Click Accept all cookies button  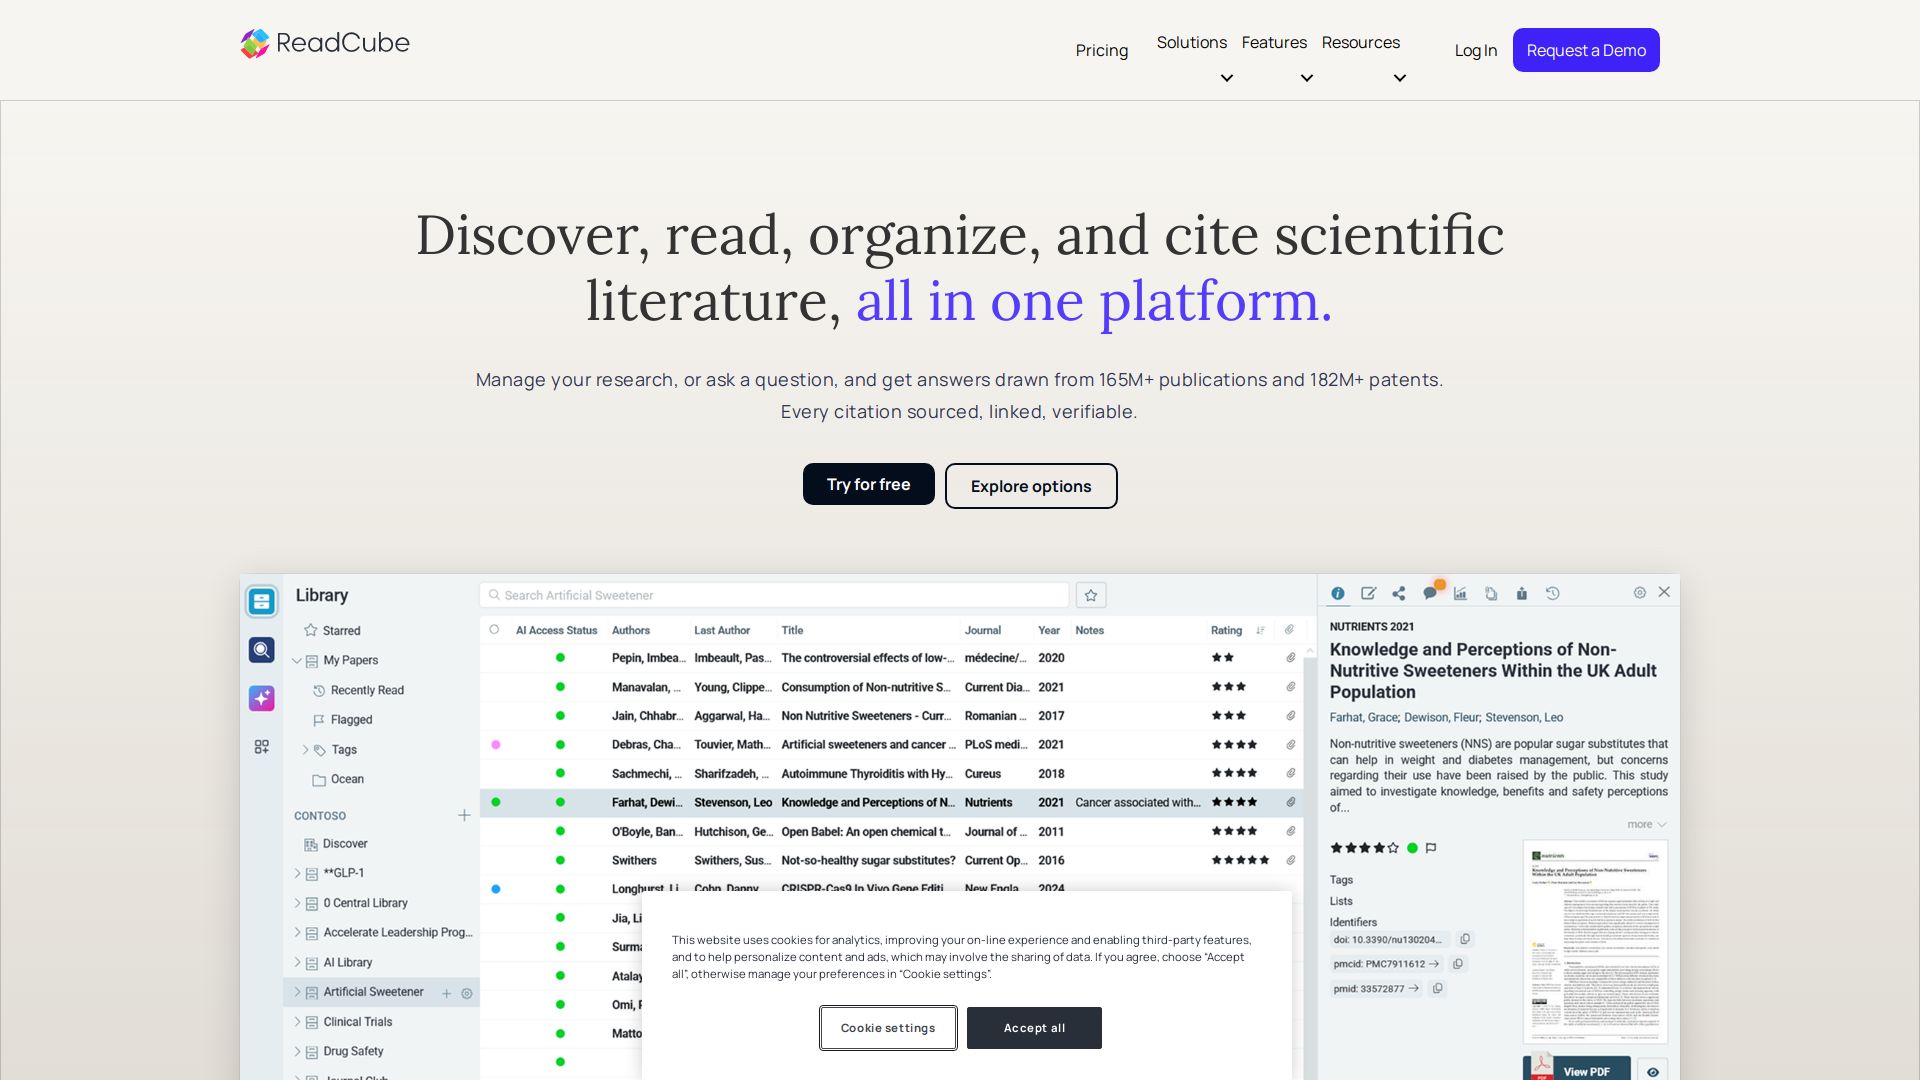pos(1034,1028)
